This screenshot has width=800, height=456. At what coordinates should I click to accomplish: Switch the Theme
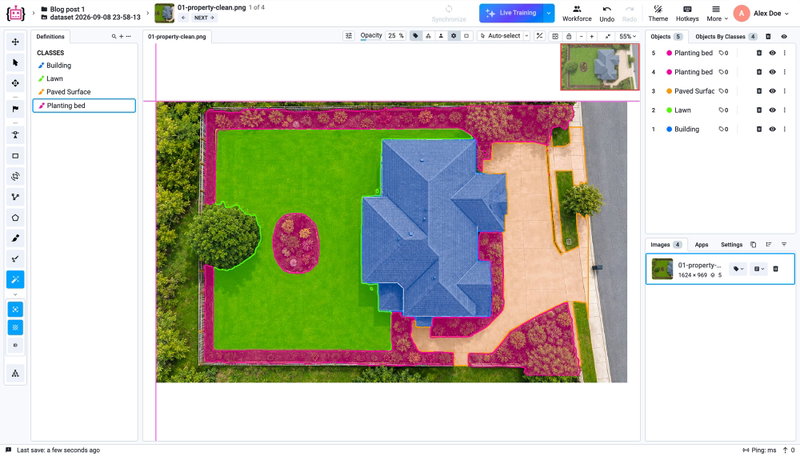tap(658, 13)
